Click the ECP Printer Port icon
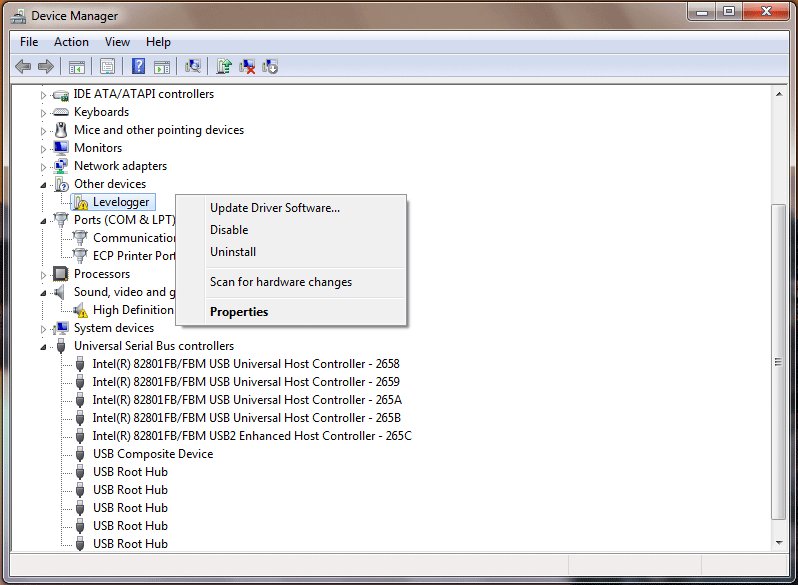798x585 pixels. click(x=80, y=256)
